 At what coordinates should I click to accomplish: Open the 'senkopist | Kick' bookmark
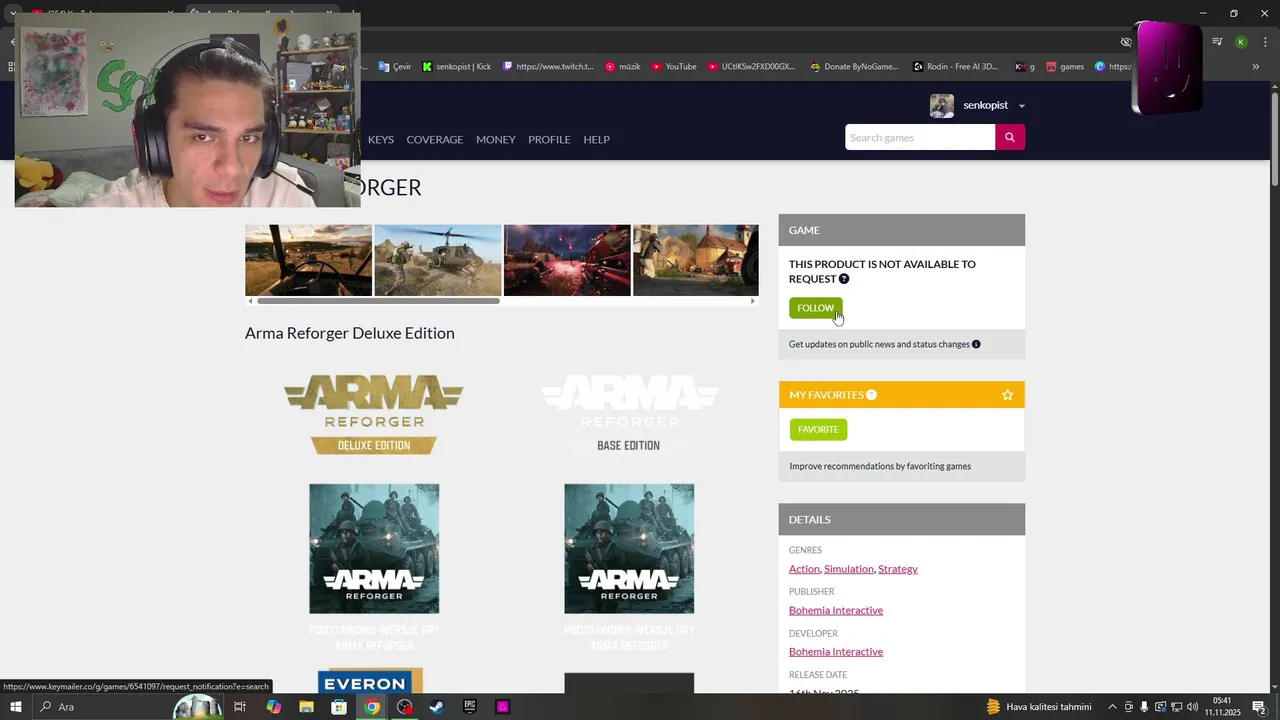[457, 67]
